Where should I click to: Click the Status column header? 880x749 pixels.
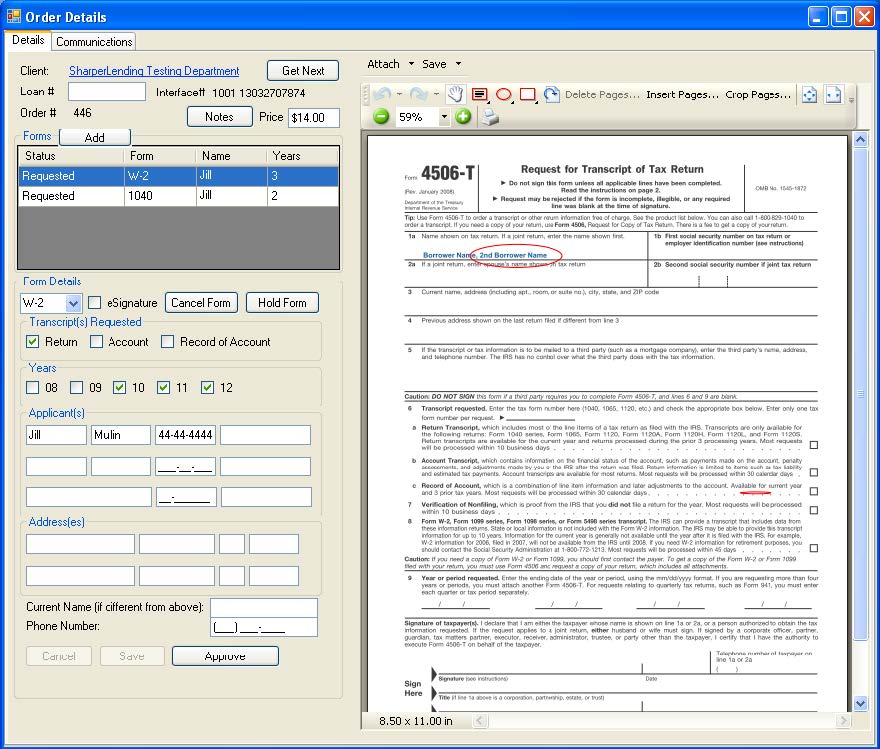(71, 156)
